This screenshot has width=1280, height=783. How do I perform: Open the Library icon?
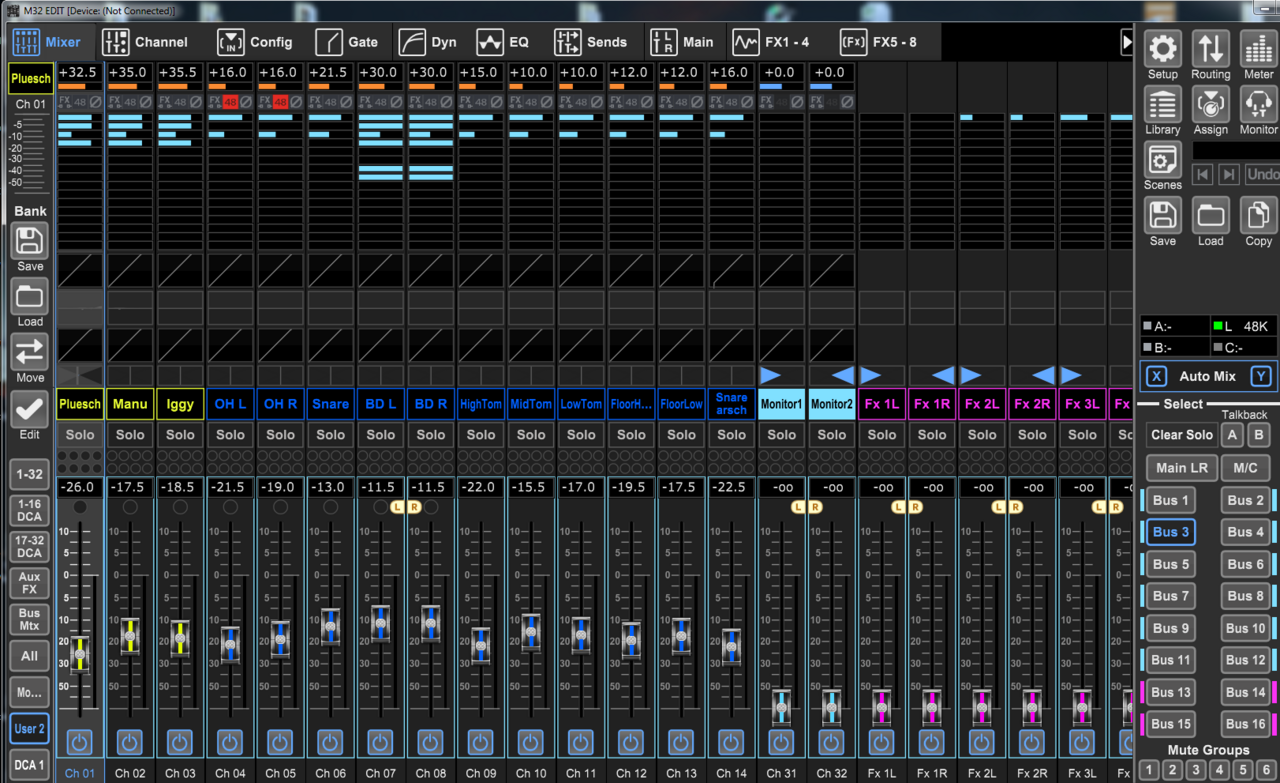coord(1162,104)
